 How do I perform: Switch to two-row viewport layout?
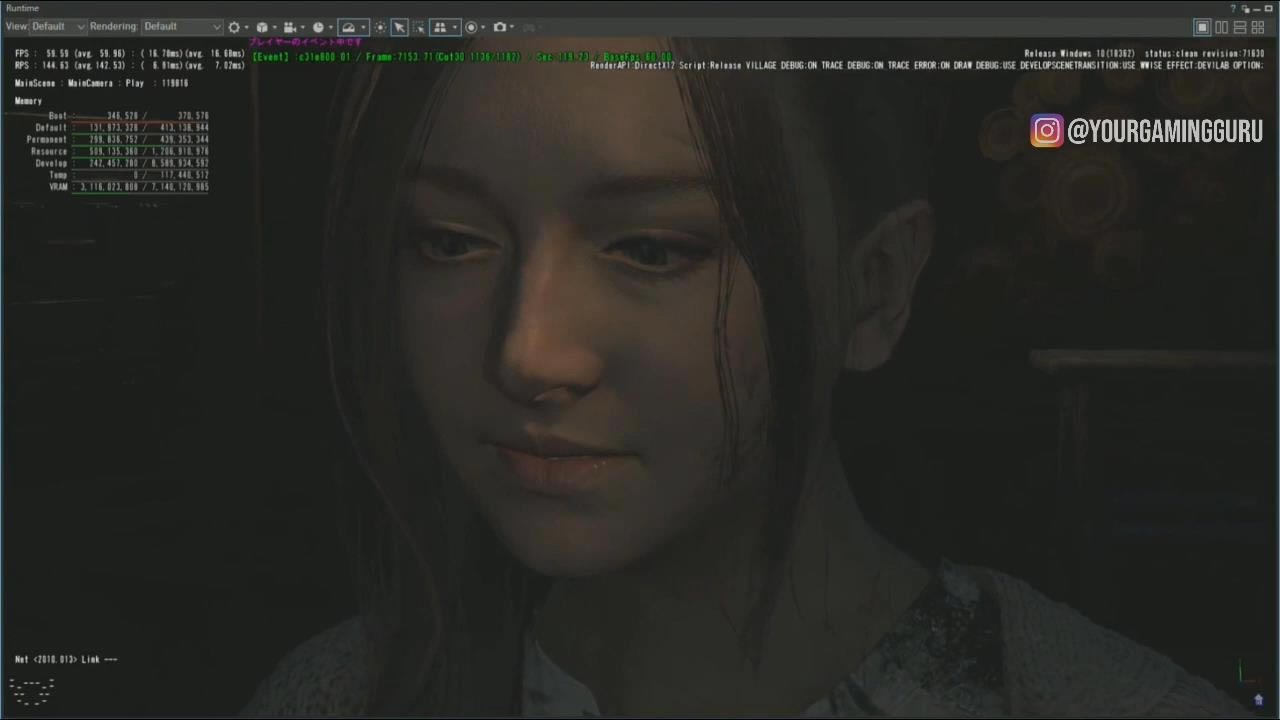pyautogui.click(x=1240, y=28)
